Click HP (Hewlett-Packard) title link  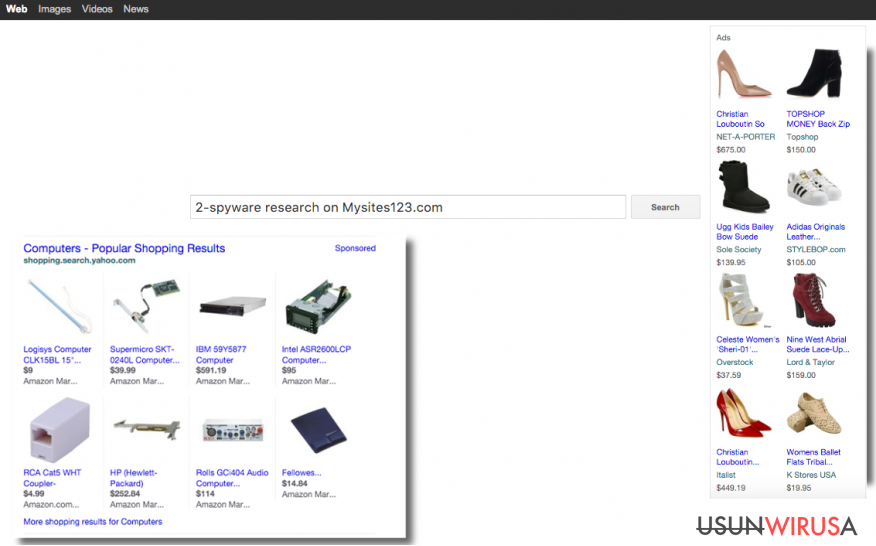pos(134,478)
